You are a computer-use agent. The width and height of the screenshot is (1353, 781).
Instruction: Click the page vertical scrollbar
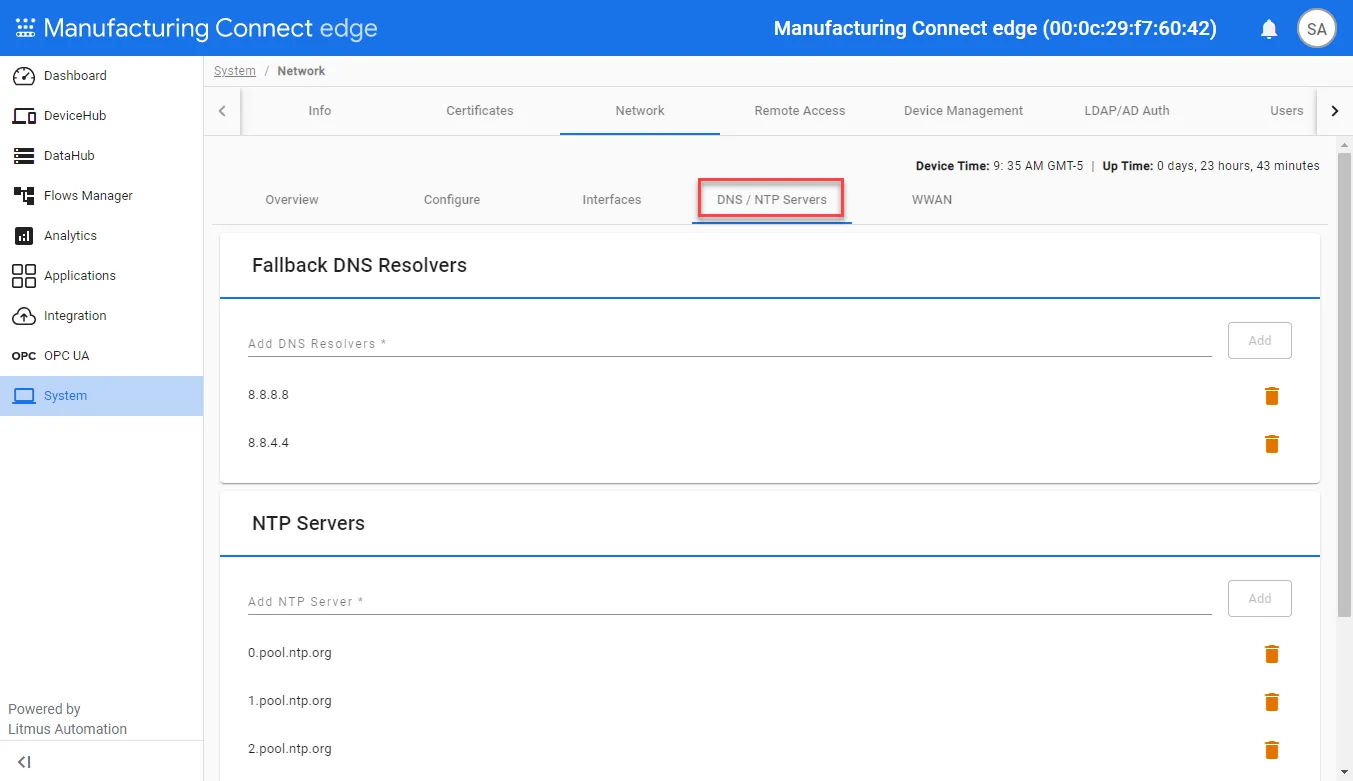(1345, 385)
